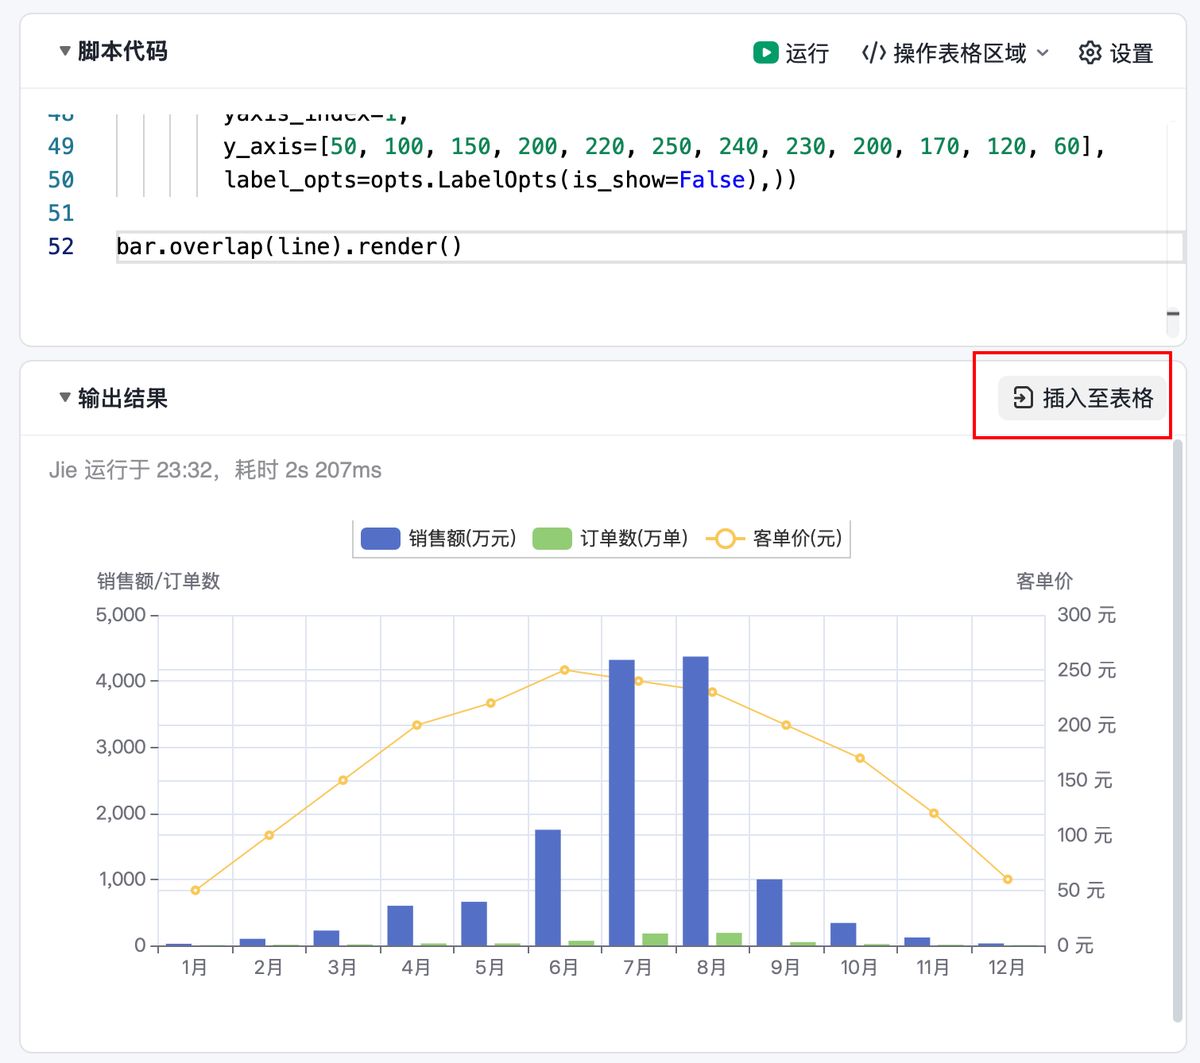Open settings using the gear icon
The image size is (1200, 1063).
pos(1090,53)
